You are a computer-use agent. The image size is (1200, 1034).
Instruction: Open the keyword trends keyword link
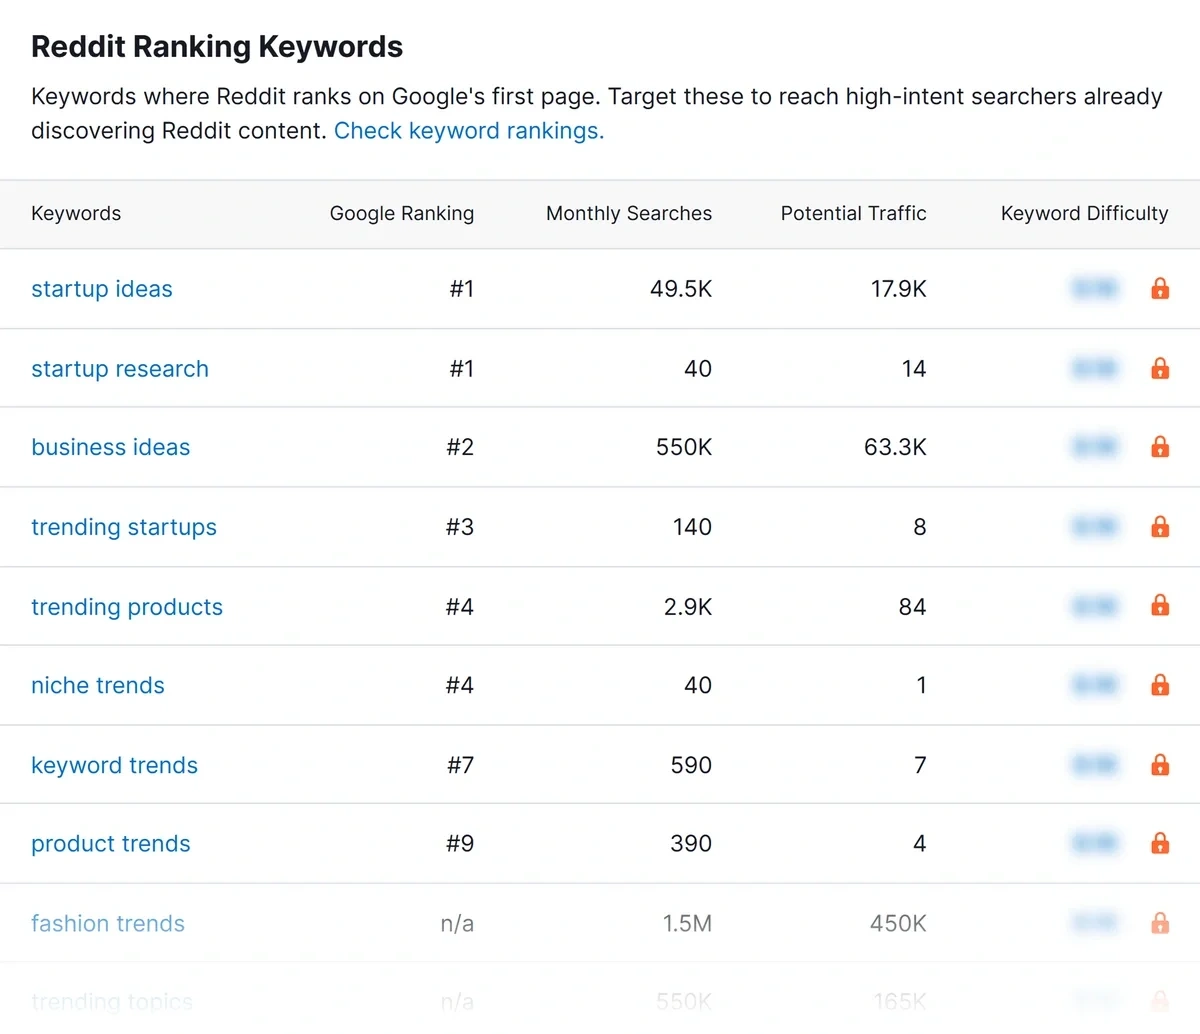[x=115, y=765]
